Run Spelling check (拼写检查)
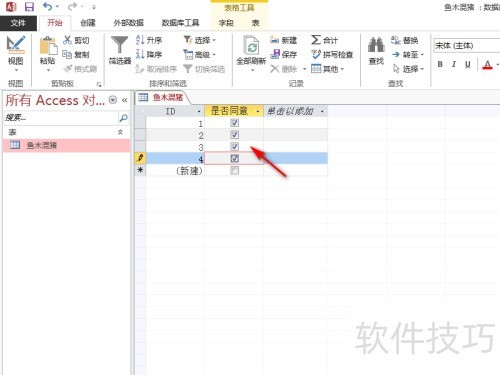 click(332, 54)
